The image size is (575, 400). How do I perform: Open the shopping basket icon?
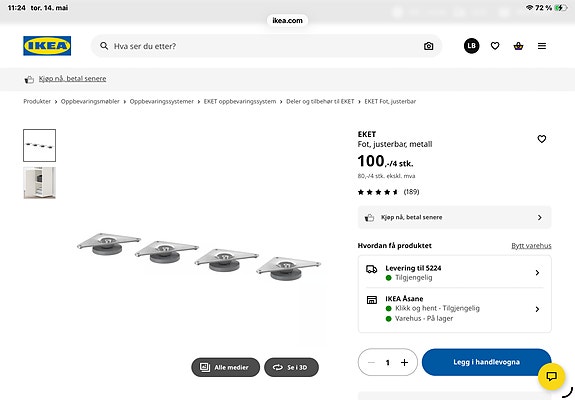pos(518,46)
